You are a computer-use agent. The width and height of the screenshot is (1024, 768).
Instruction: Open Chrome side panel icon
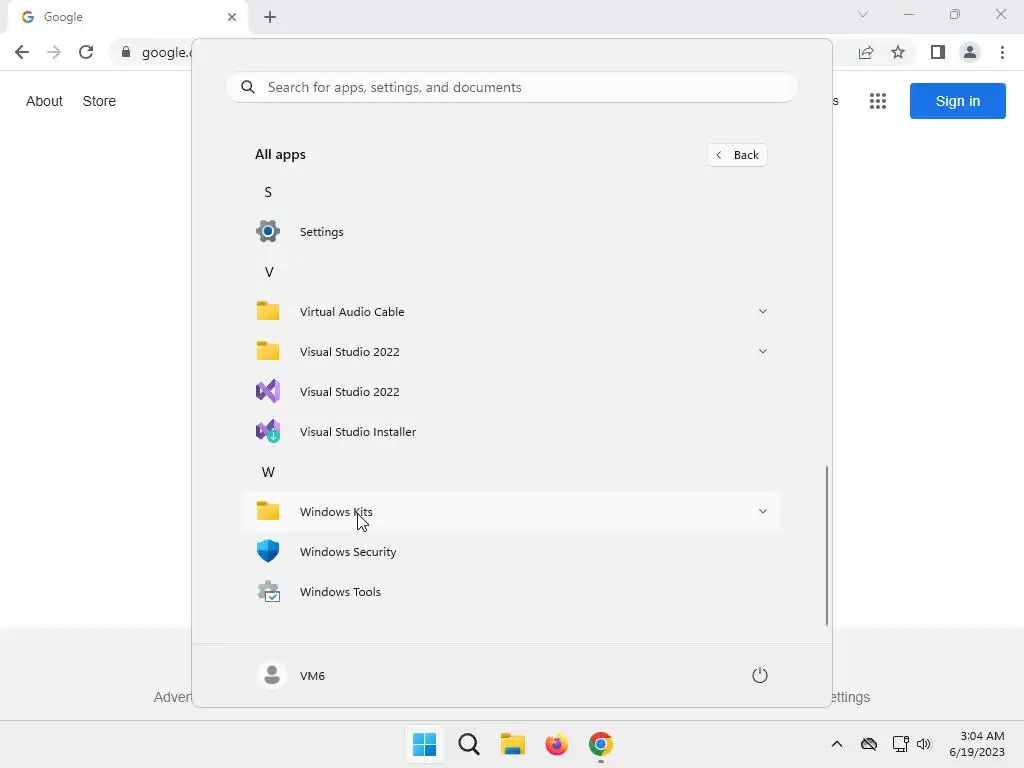coord(938,52)
